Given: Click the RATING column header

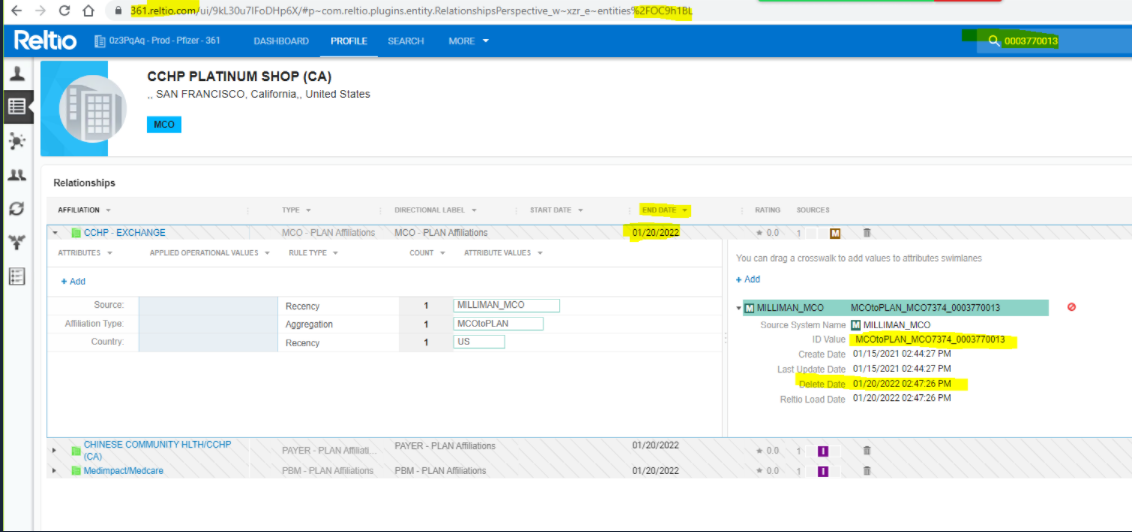Looking at the screenshot, I should pos(767,210).
